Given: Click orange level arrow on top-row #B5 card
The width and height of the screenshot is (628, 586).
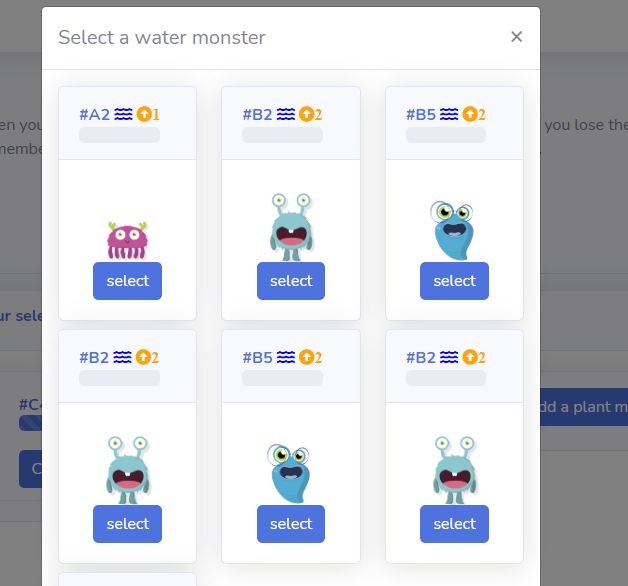Looking at the screenshot, I should pos(470,114).
